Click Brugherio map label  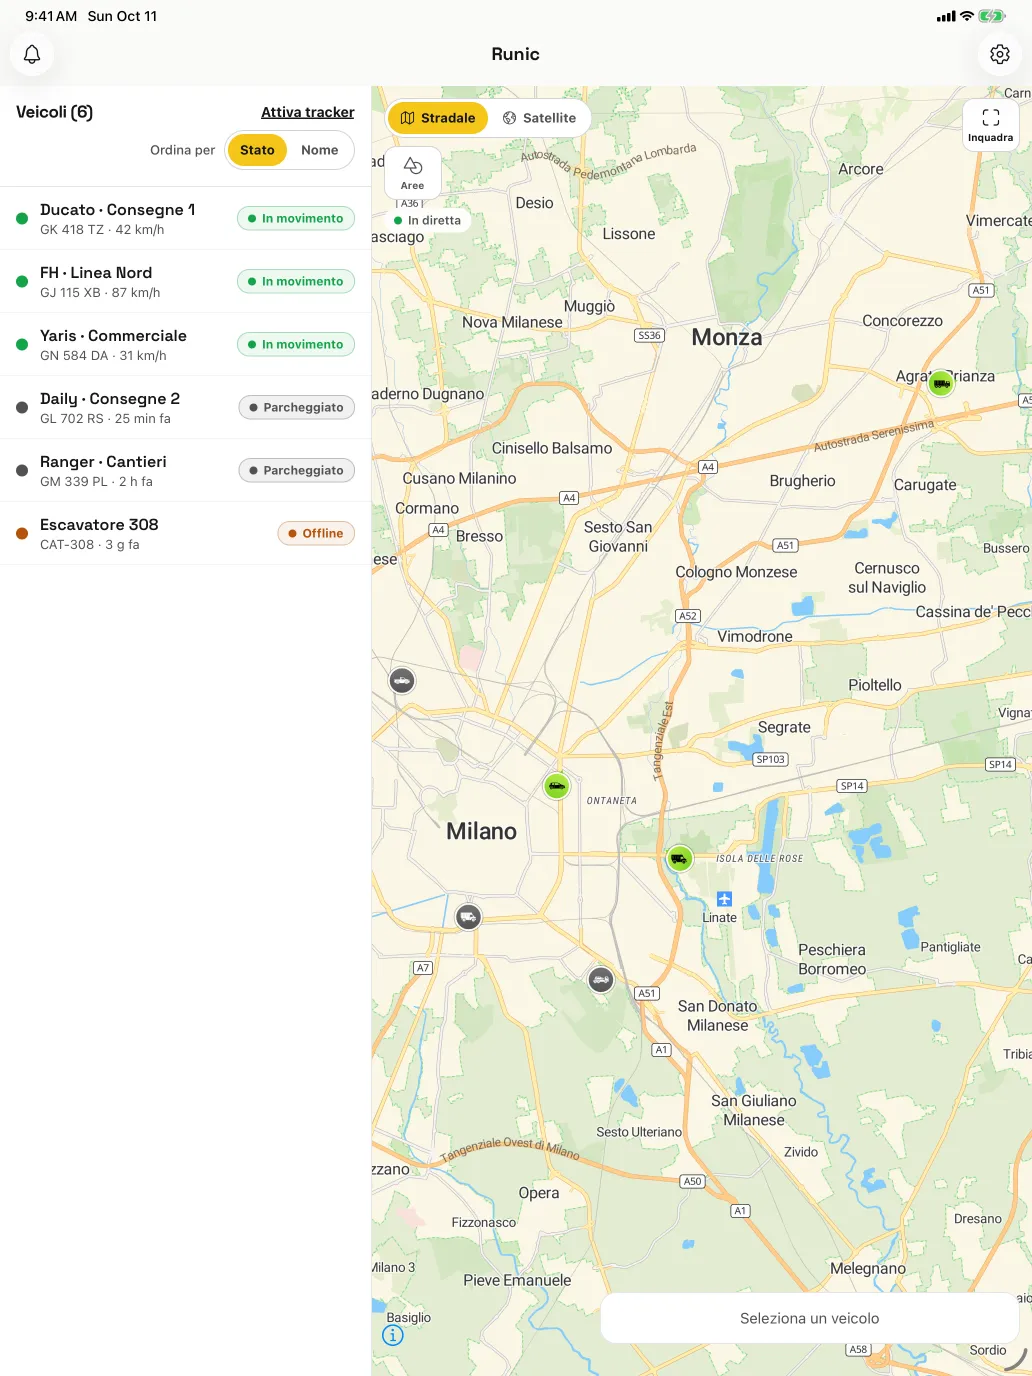pyautogui.click(x=803, y=481)
